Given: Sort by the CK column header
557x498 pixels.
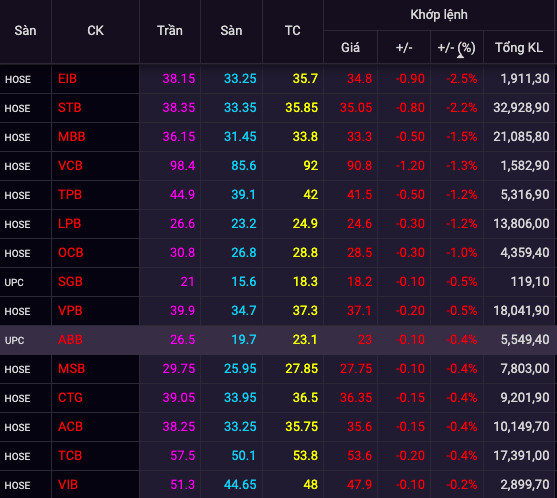Looking at the screenshot, I should [x=95, y=31].
